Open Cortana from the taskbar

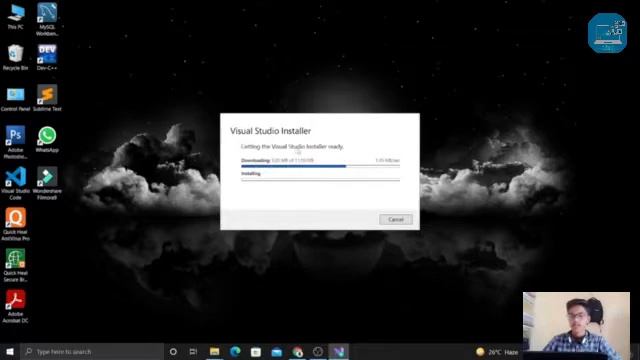coord(173,351)
